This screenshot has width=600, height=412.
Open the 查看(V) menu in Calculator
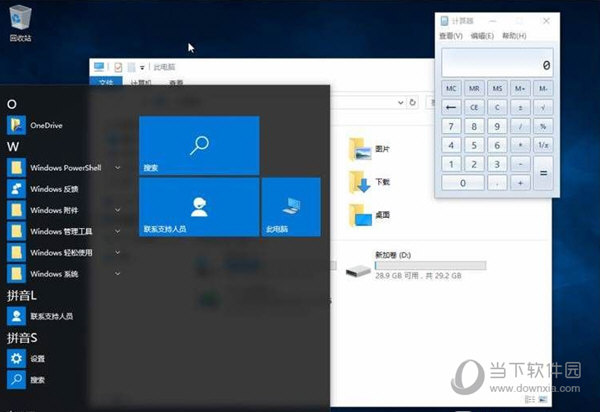[x=451, y=36]
